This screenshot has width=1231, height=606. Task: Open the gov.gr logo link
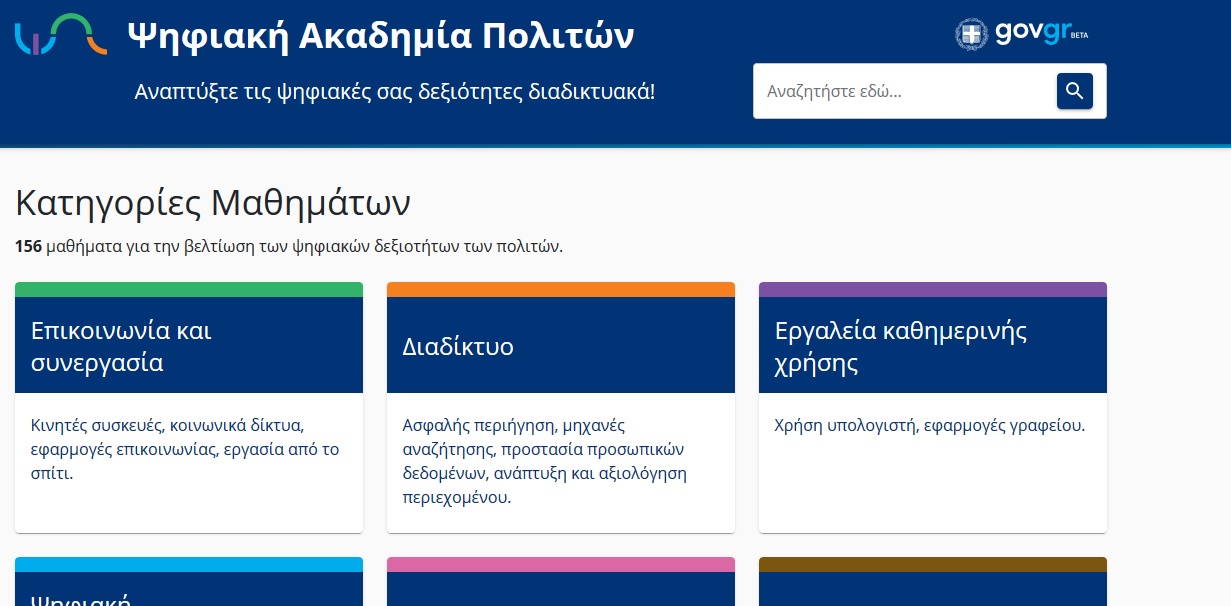pyautogui.click(x=1022, y=34)
